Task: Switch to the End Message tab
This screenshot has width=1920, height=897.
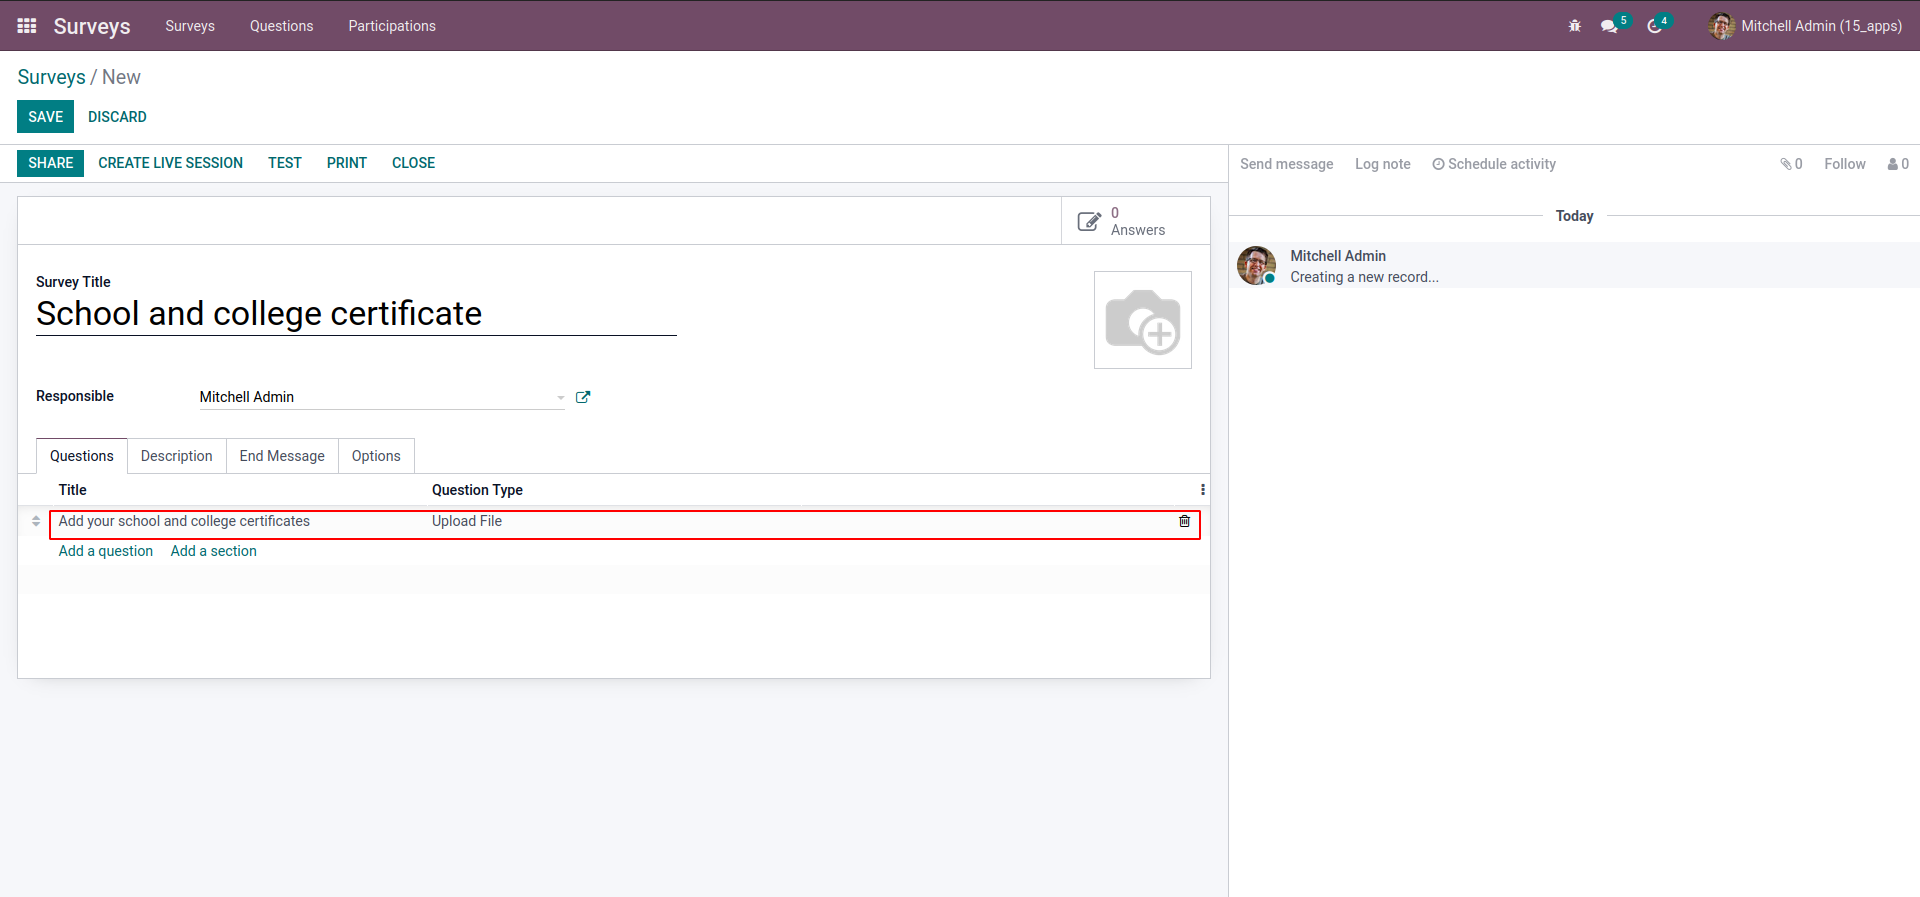Action: tap(282, 456)
